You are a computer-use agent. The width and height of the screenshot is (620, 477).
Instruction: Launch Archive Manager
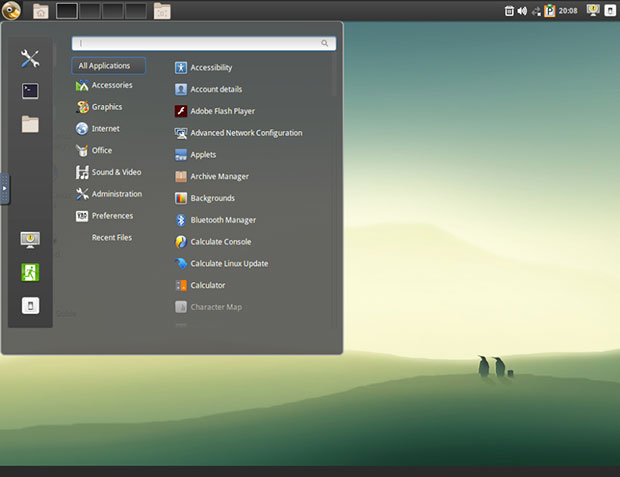click(212, 176)
